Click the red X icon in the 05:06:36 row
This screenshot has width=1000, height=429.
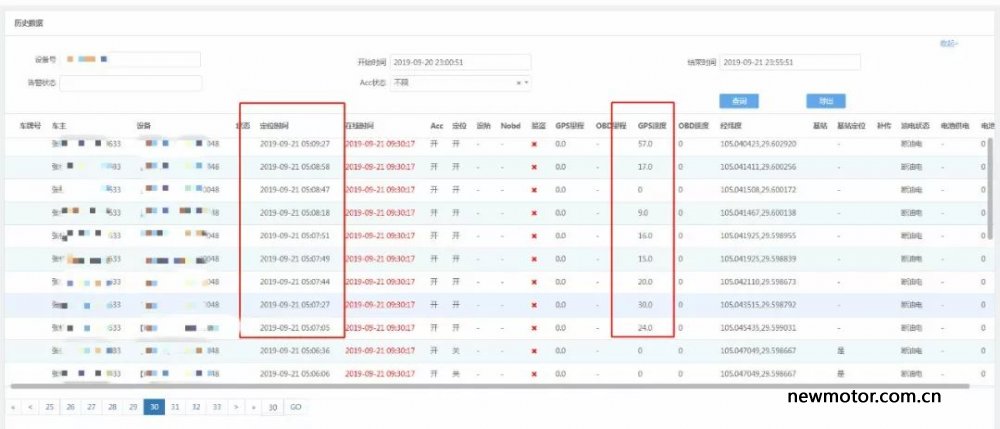pyautogui.click(x=534, y=351)
